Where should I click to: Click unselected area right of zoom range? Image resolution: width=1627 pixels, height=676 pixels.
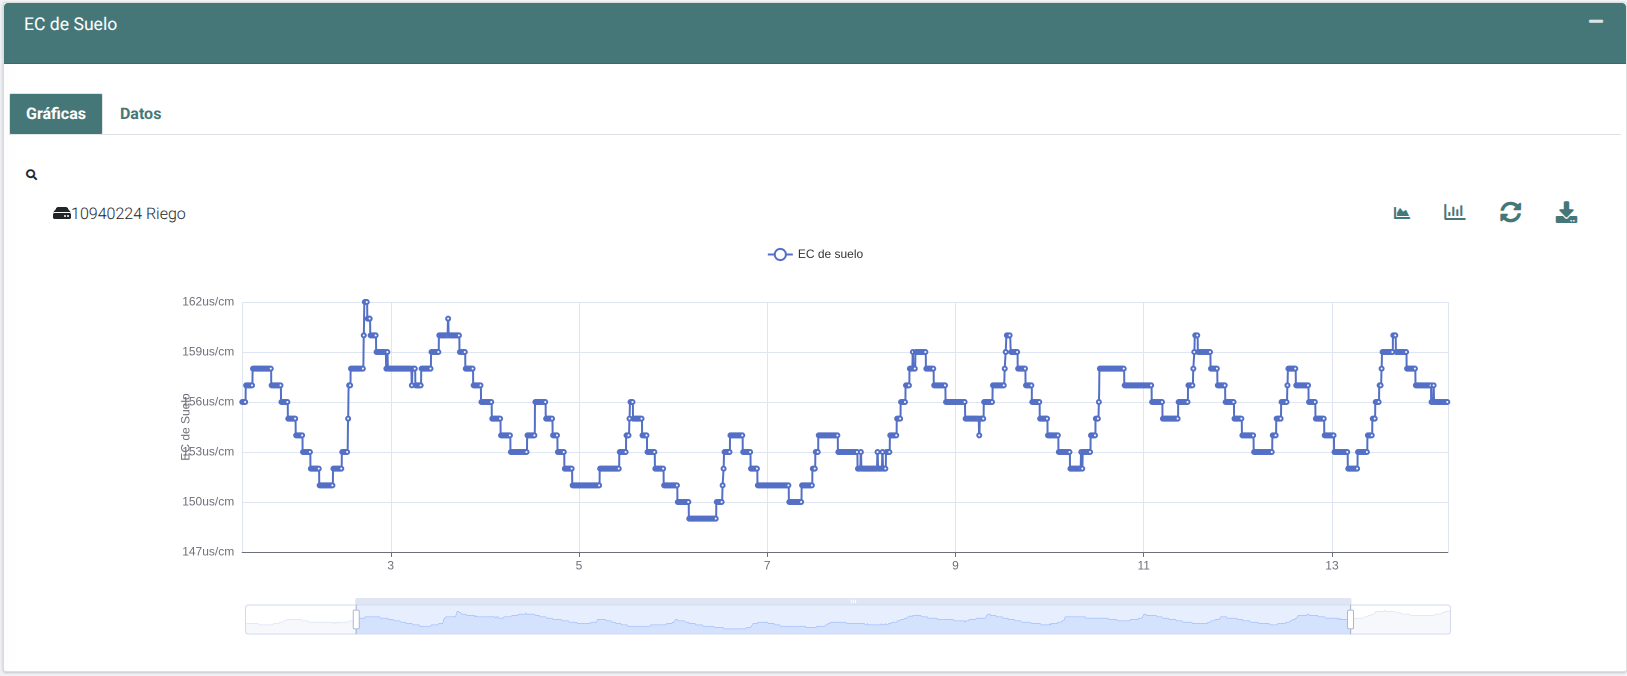(x=1400, y=620)
